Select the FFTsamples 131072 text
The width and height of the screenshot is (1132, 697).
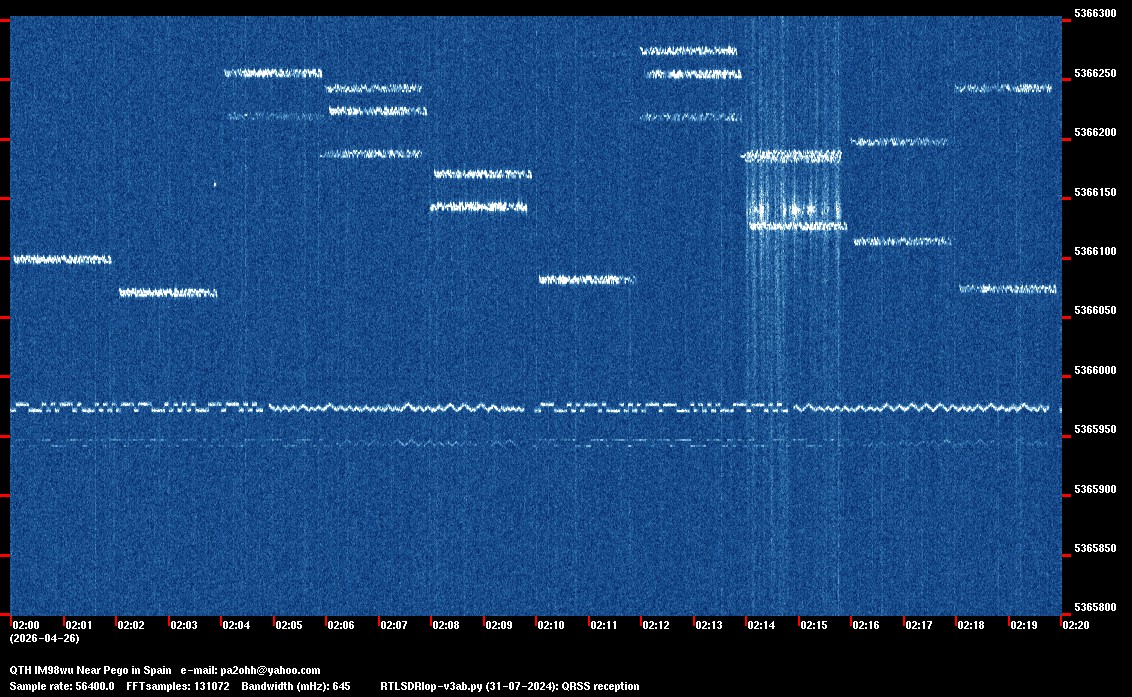[x=179, y=686]
